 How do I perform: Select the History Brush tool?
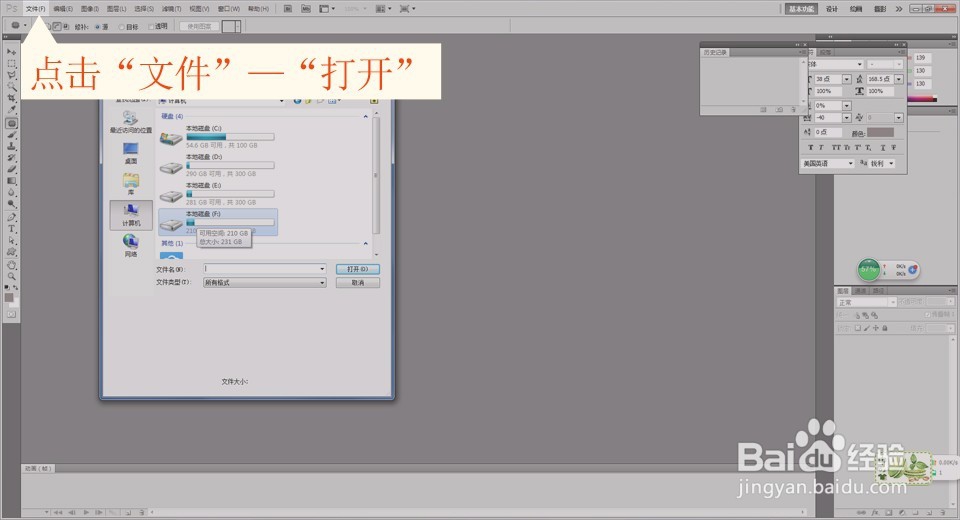point(11,158)
